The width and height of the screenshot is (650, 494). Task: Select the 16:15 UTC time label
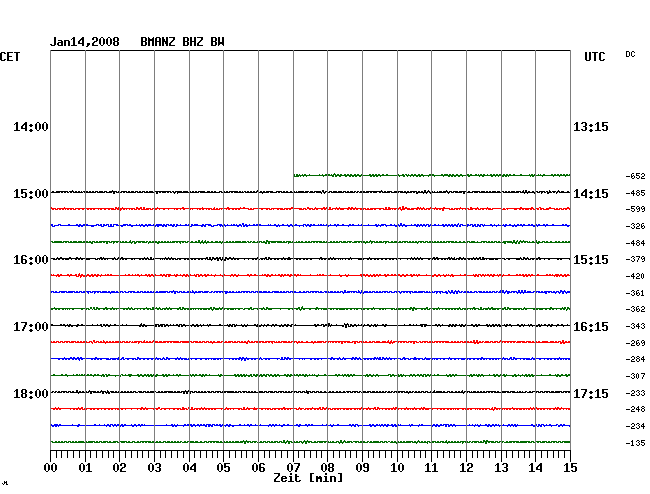point(591,327)
